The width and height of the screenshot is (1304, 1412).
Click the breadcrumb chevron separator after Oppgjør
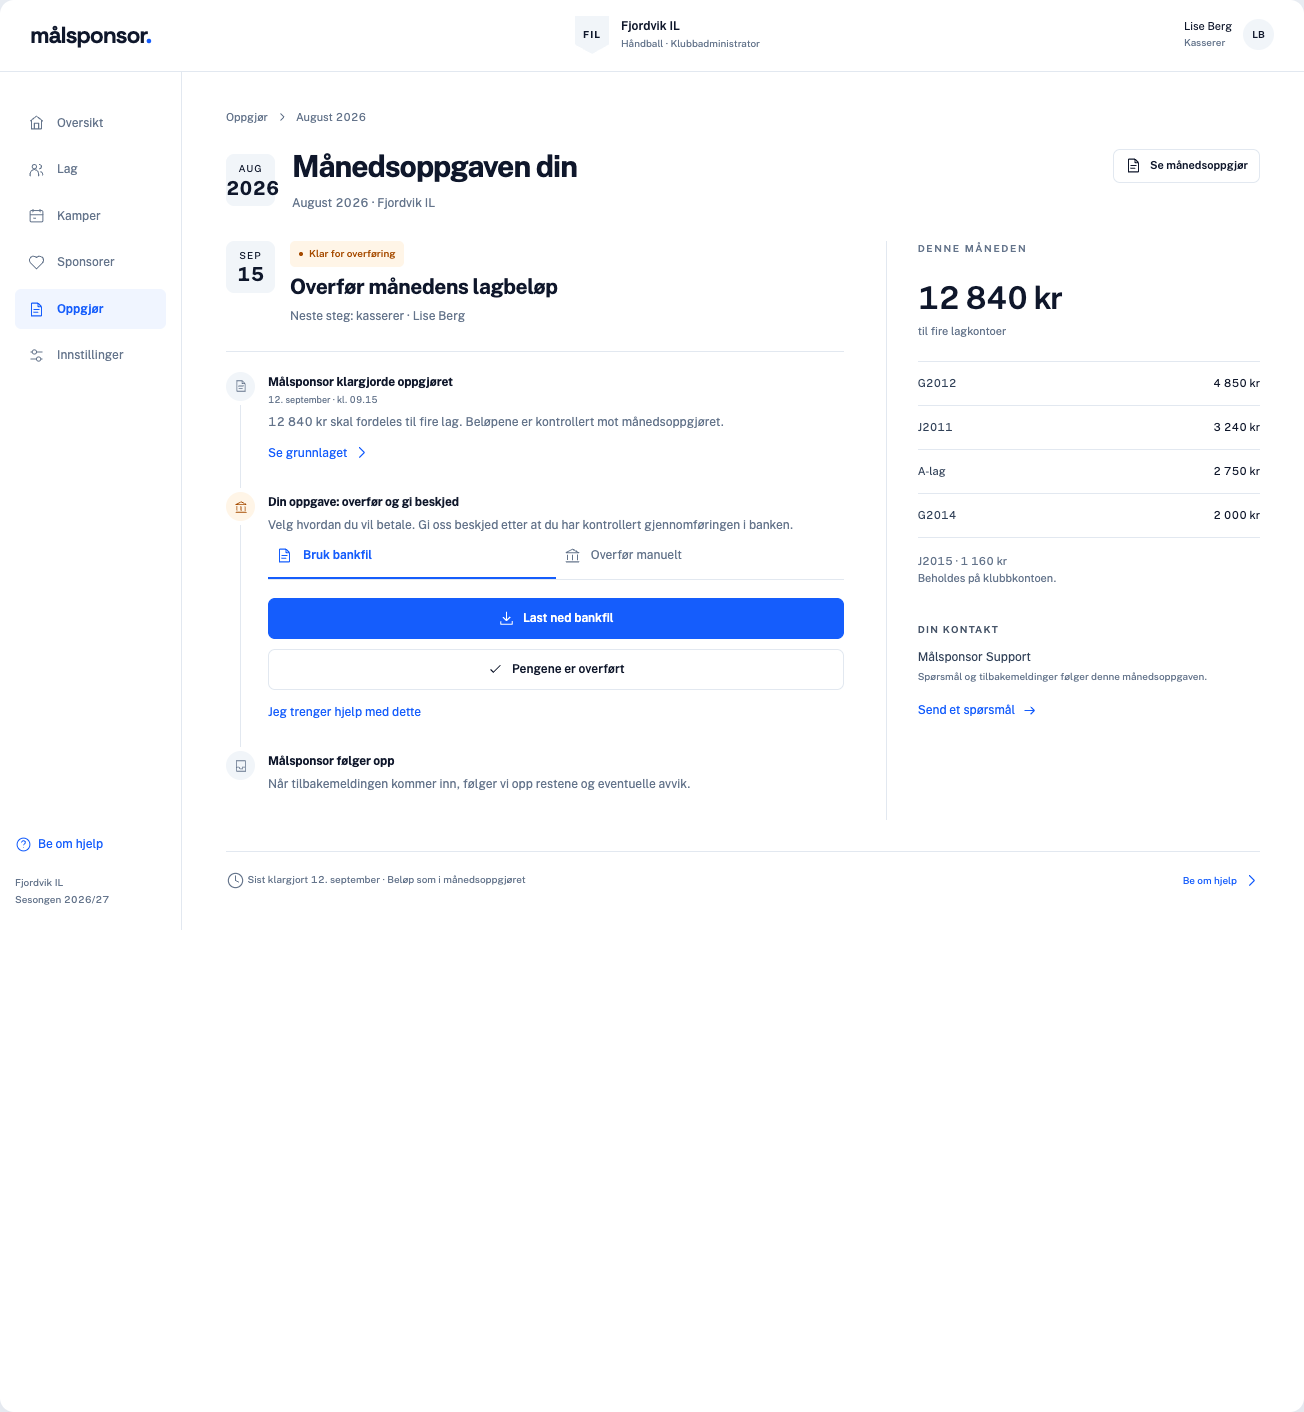pos(282,117)
